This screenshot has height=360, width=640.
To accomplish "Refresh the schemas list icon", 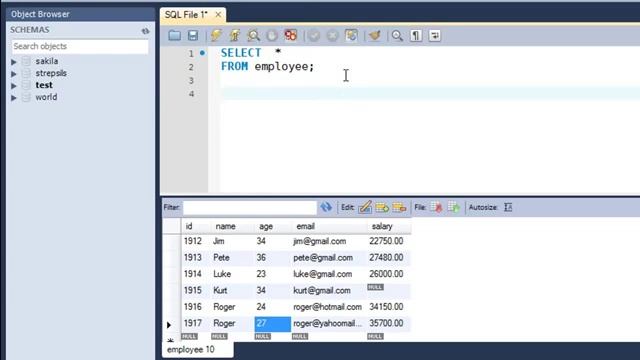I will 145,31.
